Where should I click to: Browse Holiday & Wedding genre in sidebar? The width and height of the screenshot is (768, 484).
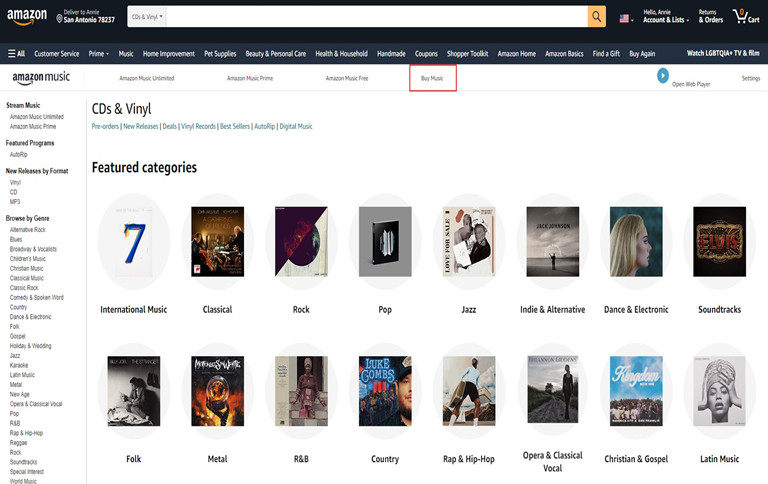click(x=30, y=346)
